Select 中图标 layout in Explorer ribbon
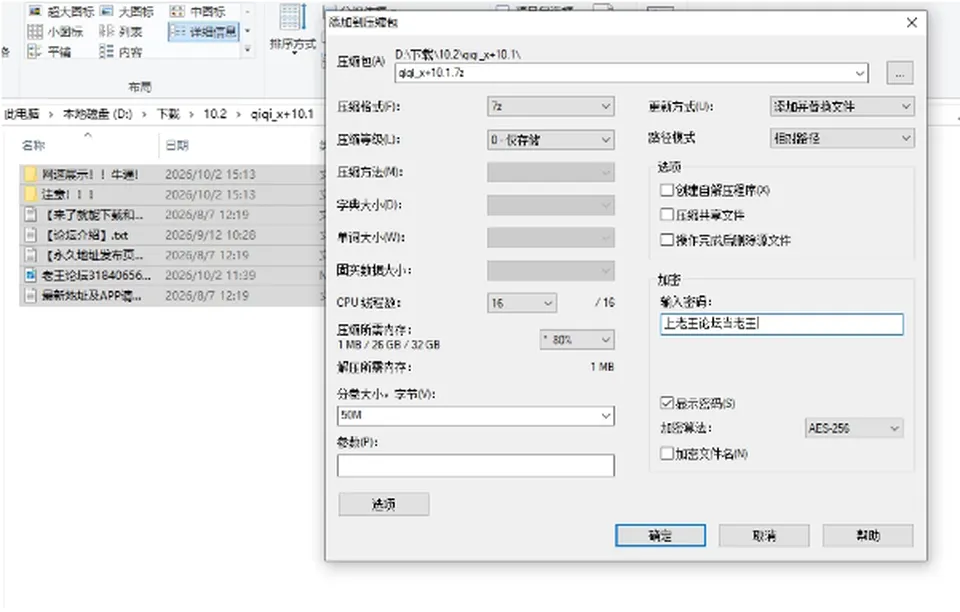 pyautogui.click(x=197, y=12)
